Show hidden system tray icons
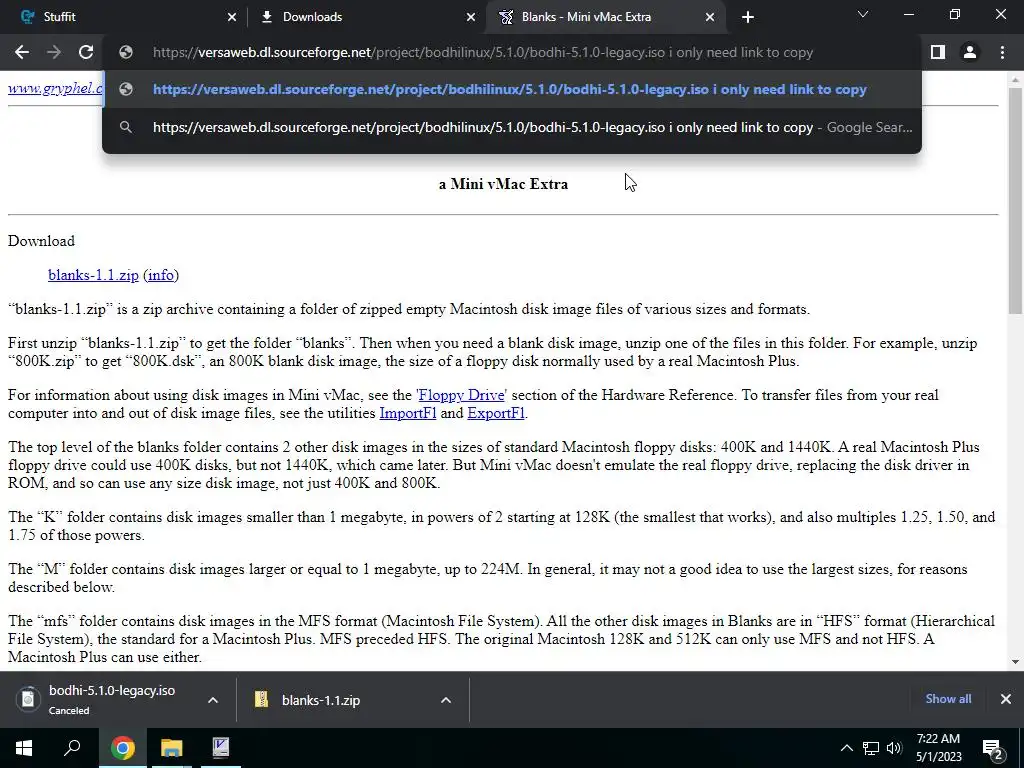 [x=846, y=748]
